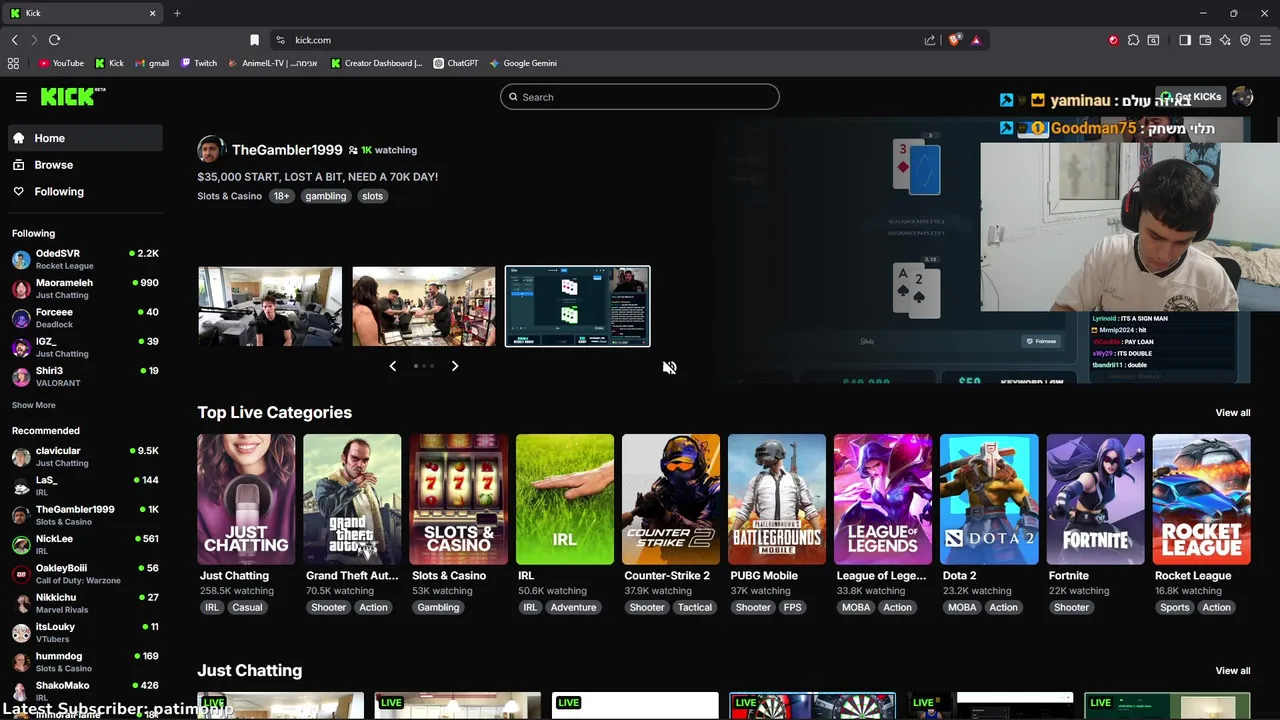Screen dimensions: 1280x720
Task: Open the Twitch bookmark
Action: tap(199, 63)
